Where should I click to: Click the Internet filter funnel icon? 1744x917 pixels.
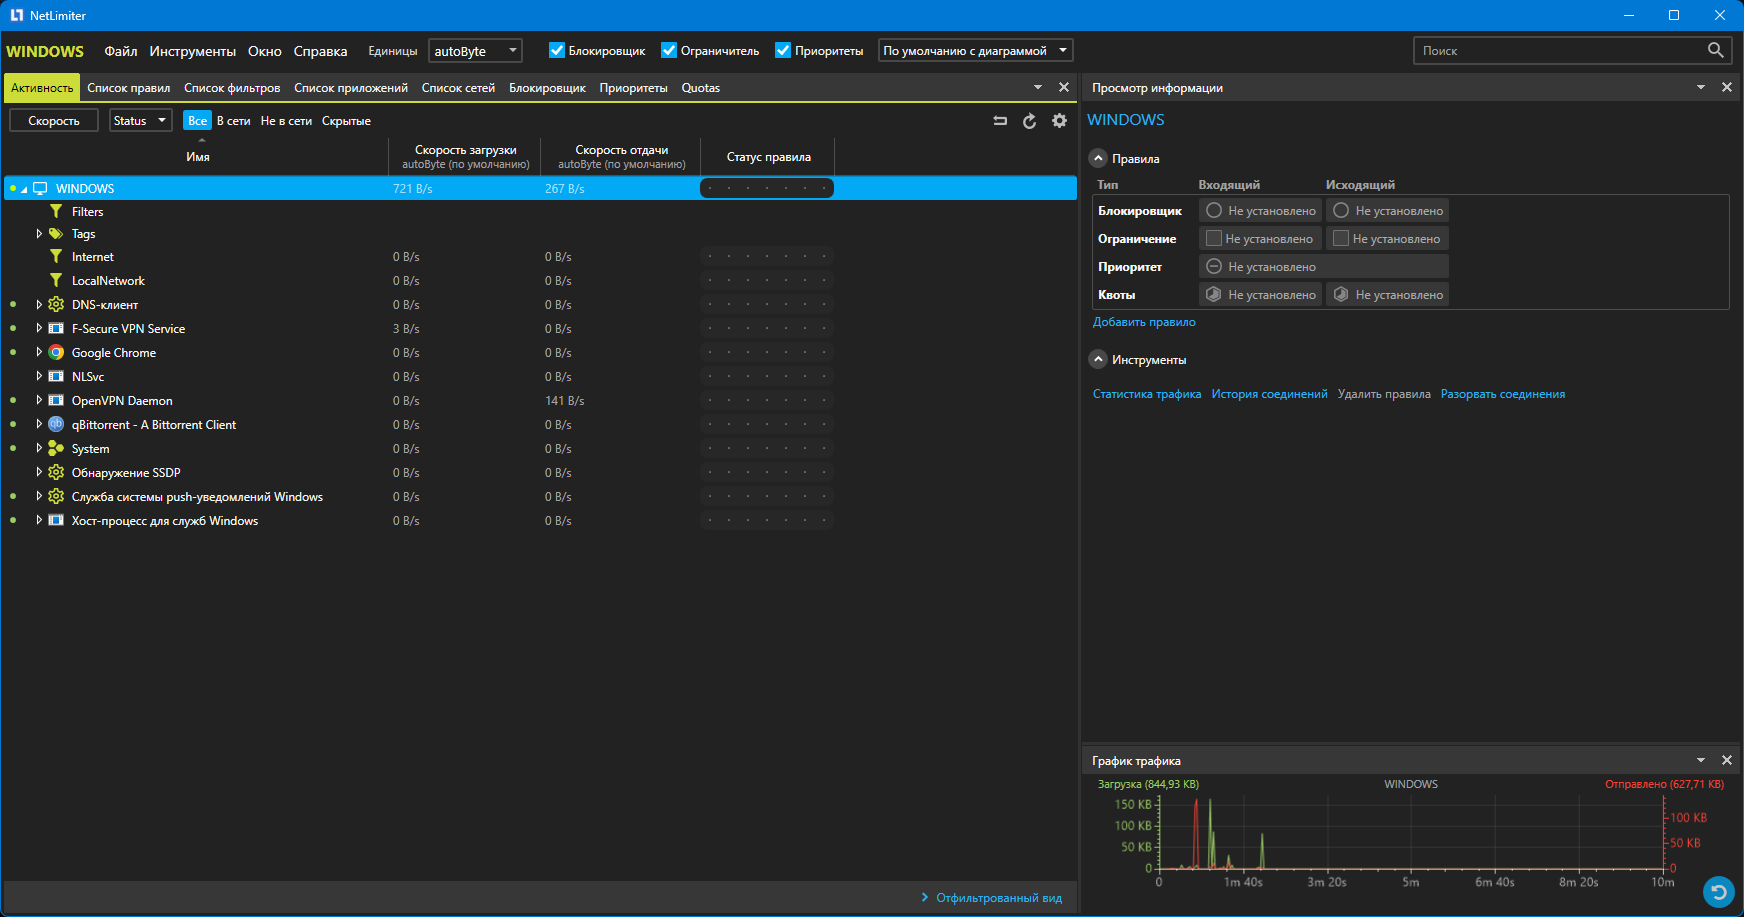[56, 257]
